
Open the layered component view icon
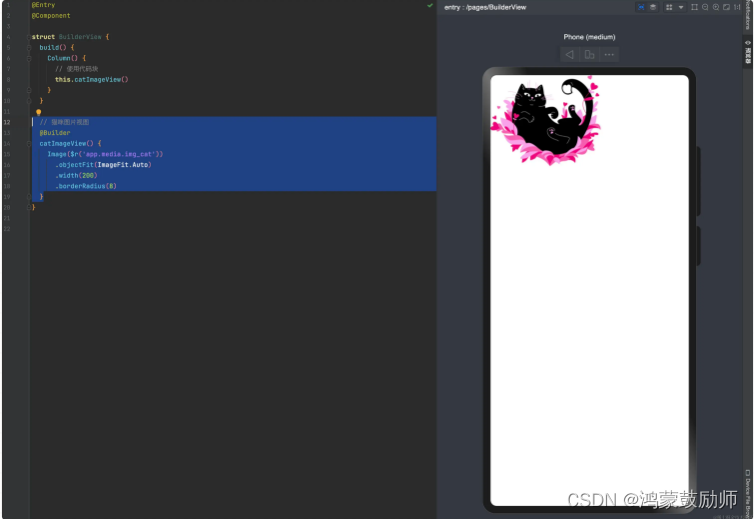653,7
